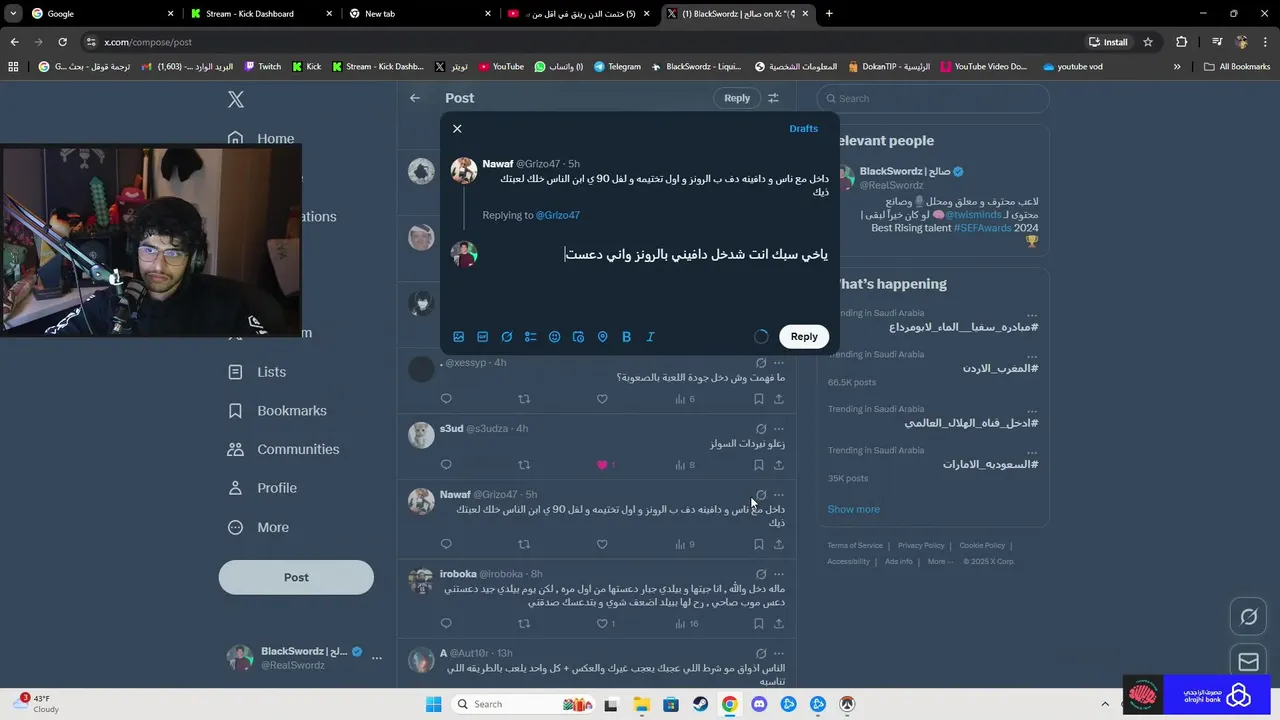The height and width of the screenshot is (720, 1280).
Task: Open Home in X sidebar
Action: pyautogui.click(x=261, y=139)
